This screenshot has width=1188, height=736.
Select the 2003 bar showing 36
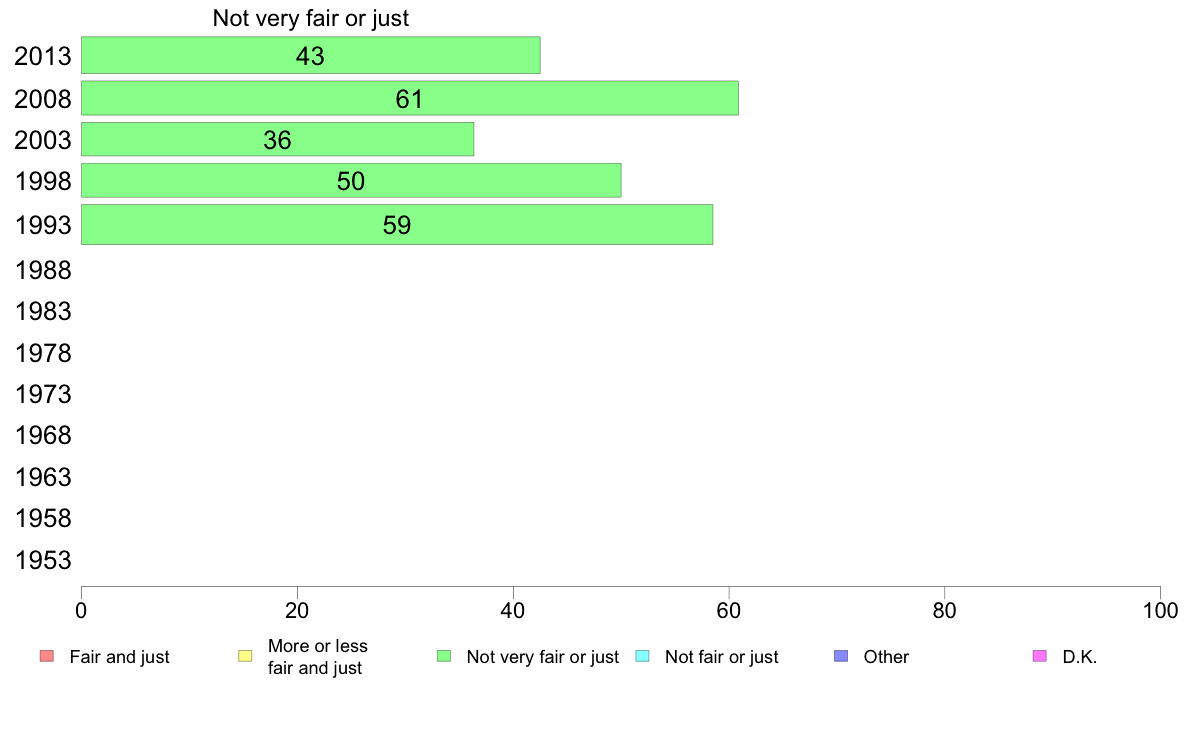coord(277,139)
